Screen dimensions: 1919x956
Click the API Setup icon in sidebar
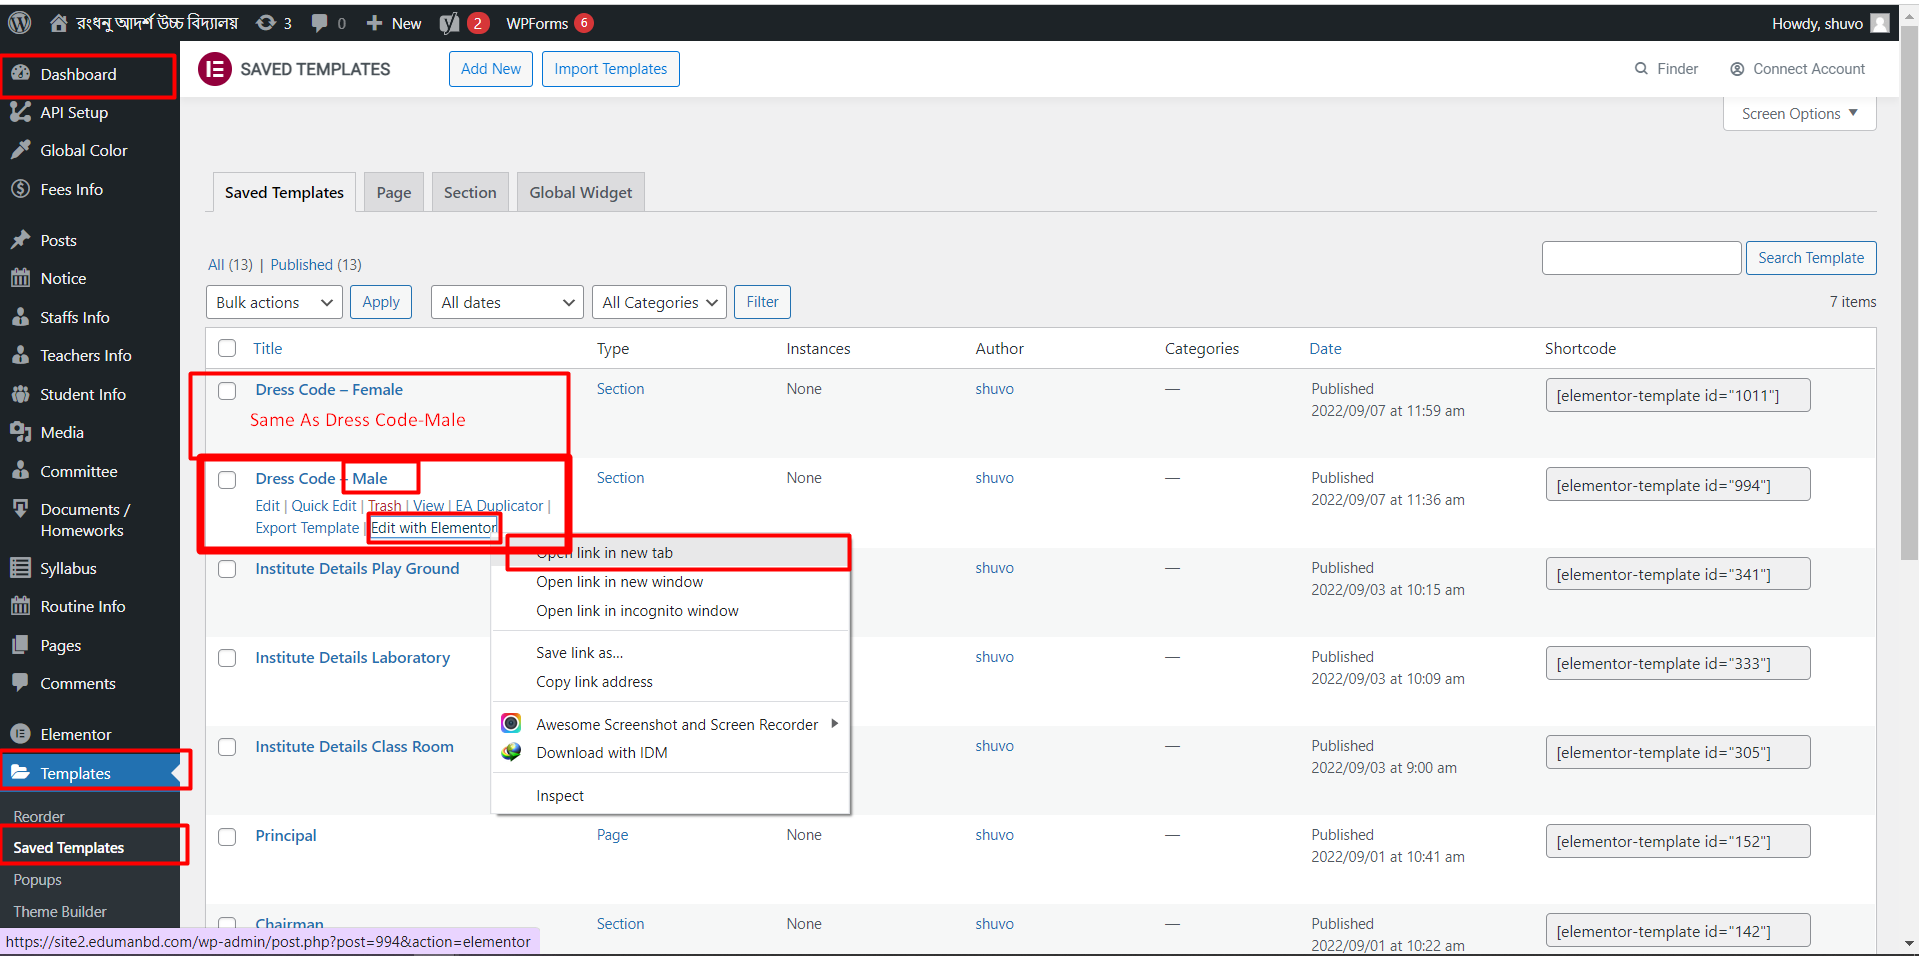(x=20, y=112)
